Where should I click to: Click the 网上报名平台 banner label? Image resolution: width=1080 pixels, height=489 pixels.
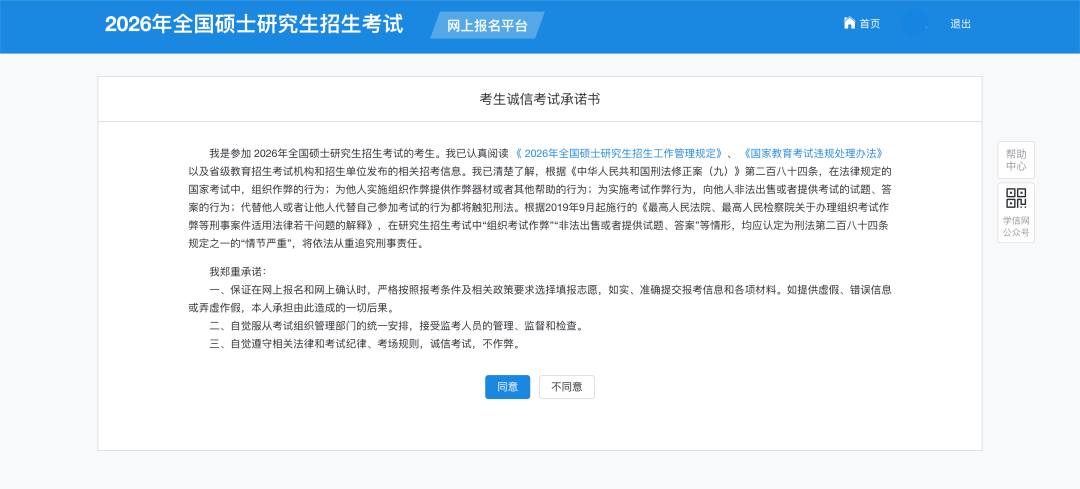click(487, 26)
